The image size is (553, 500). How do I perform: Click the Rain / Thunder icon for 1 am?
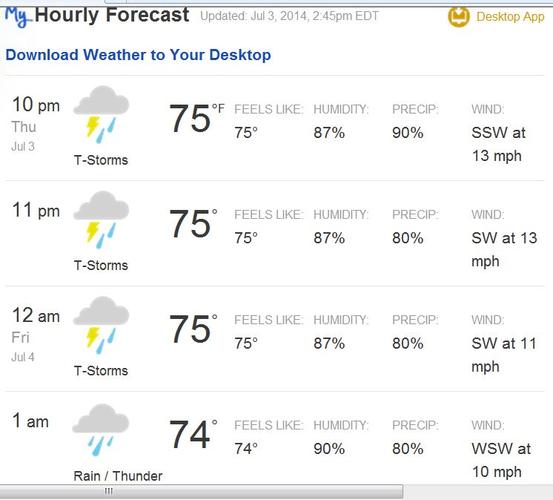tap(101, 430)
